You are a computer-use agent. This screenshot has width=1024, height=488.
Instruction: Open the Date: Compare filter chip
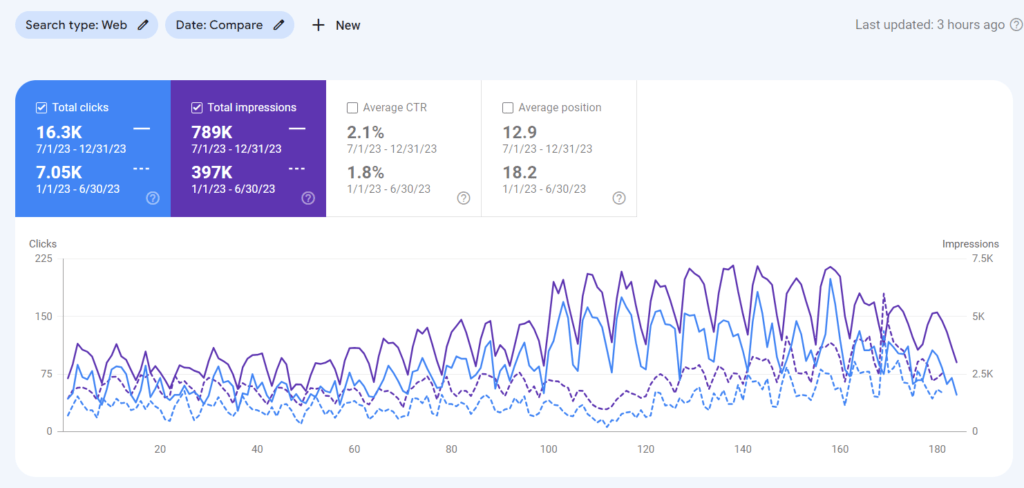(x=218, y=25)
